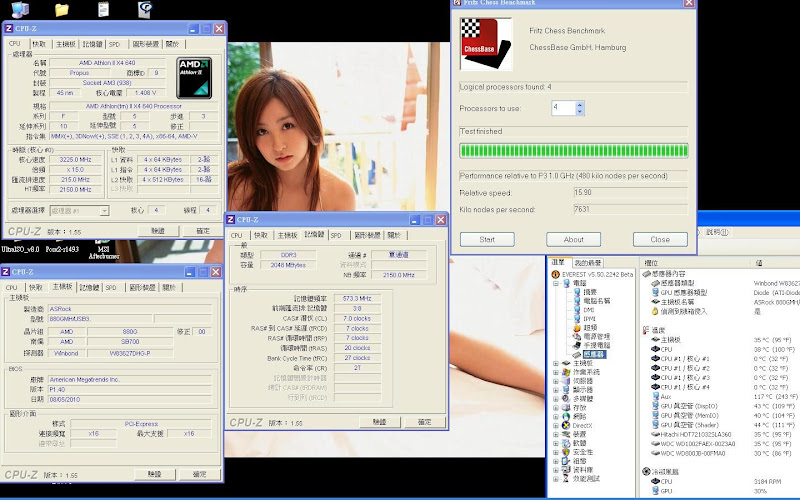Click the EVEREST v5.50 root node icon

point(556,274)
